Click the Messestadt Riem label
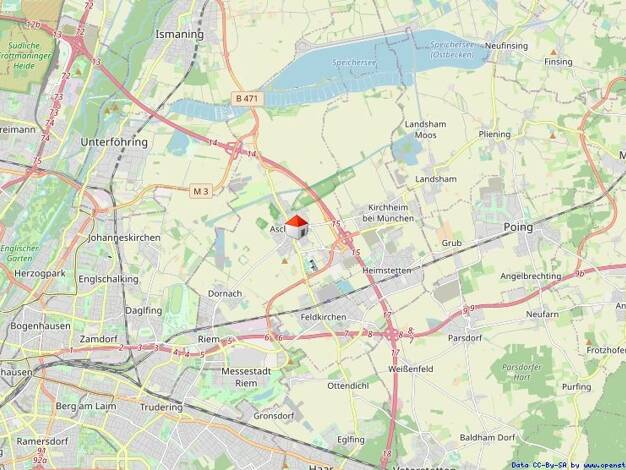Screen dimensions: 626x470 (246, 377)
